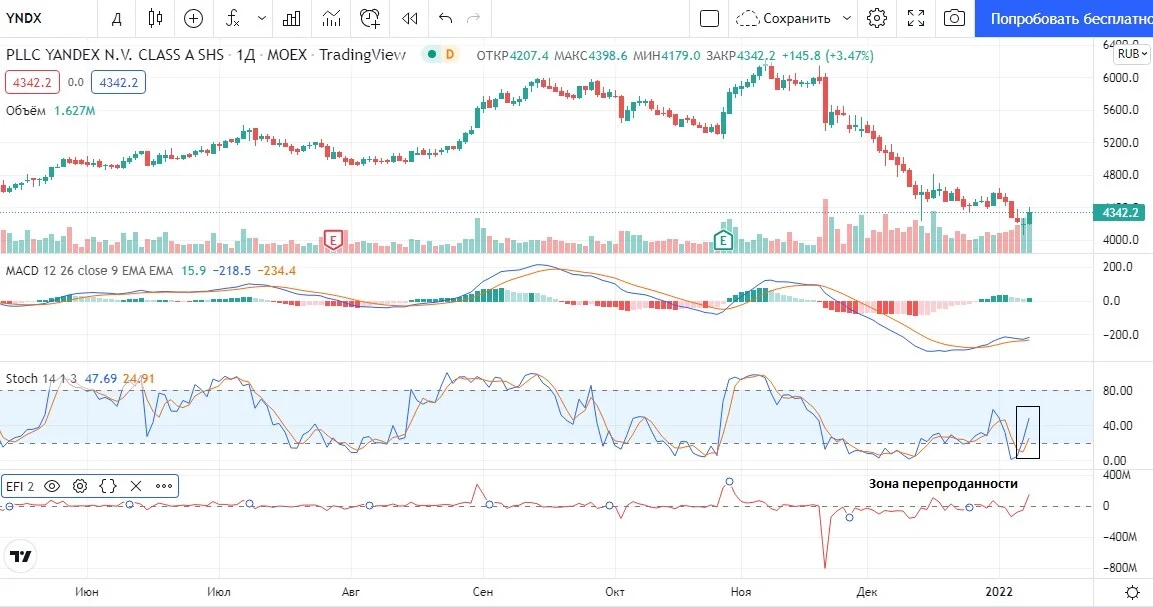Select the EFI 2 indicator label
This screenshot has width=1153, height=607.
point(20,486)
